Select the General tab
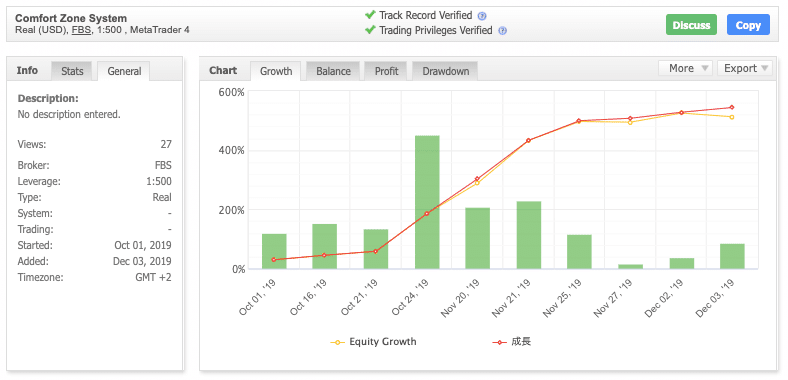This screenshot has width=788, height=380. coord(124,71)
